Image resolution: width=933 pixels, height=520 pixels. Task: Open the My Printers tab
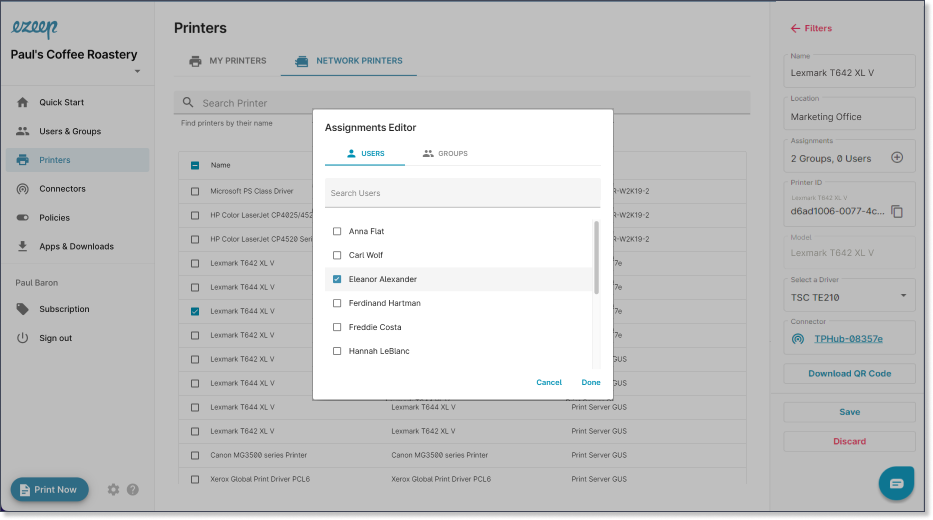pos(227,61)
